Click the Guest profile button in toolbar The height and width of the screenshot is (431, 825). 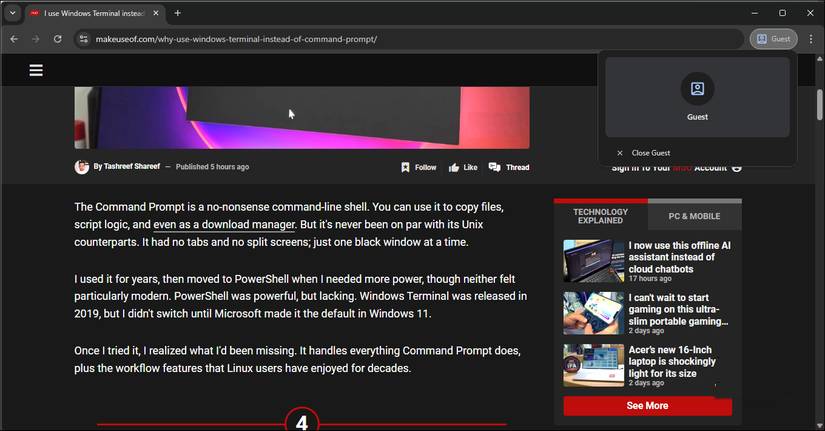click(x=773, y=39)
